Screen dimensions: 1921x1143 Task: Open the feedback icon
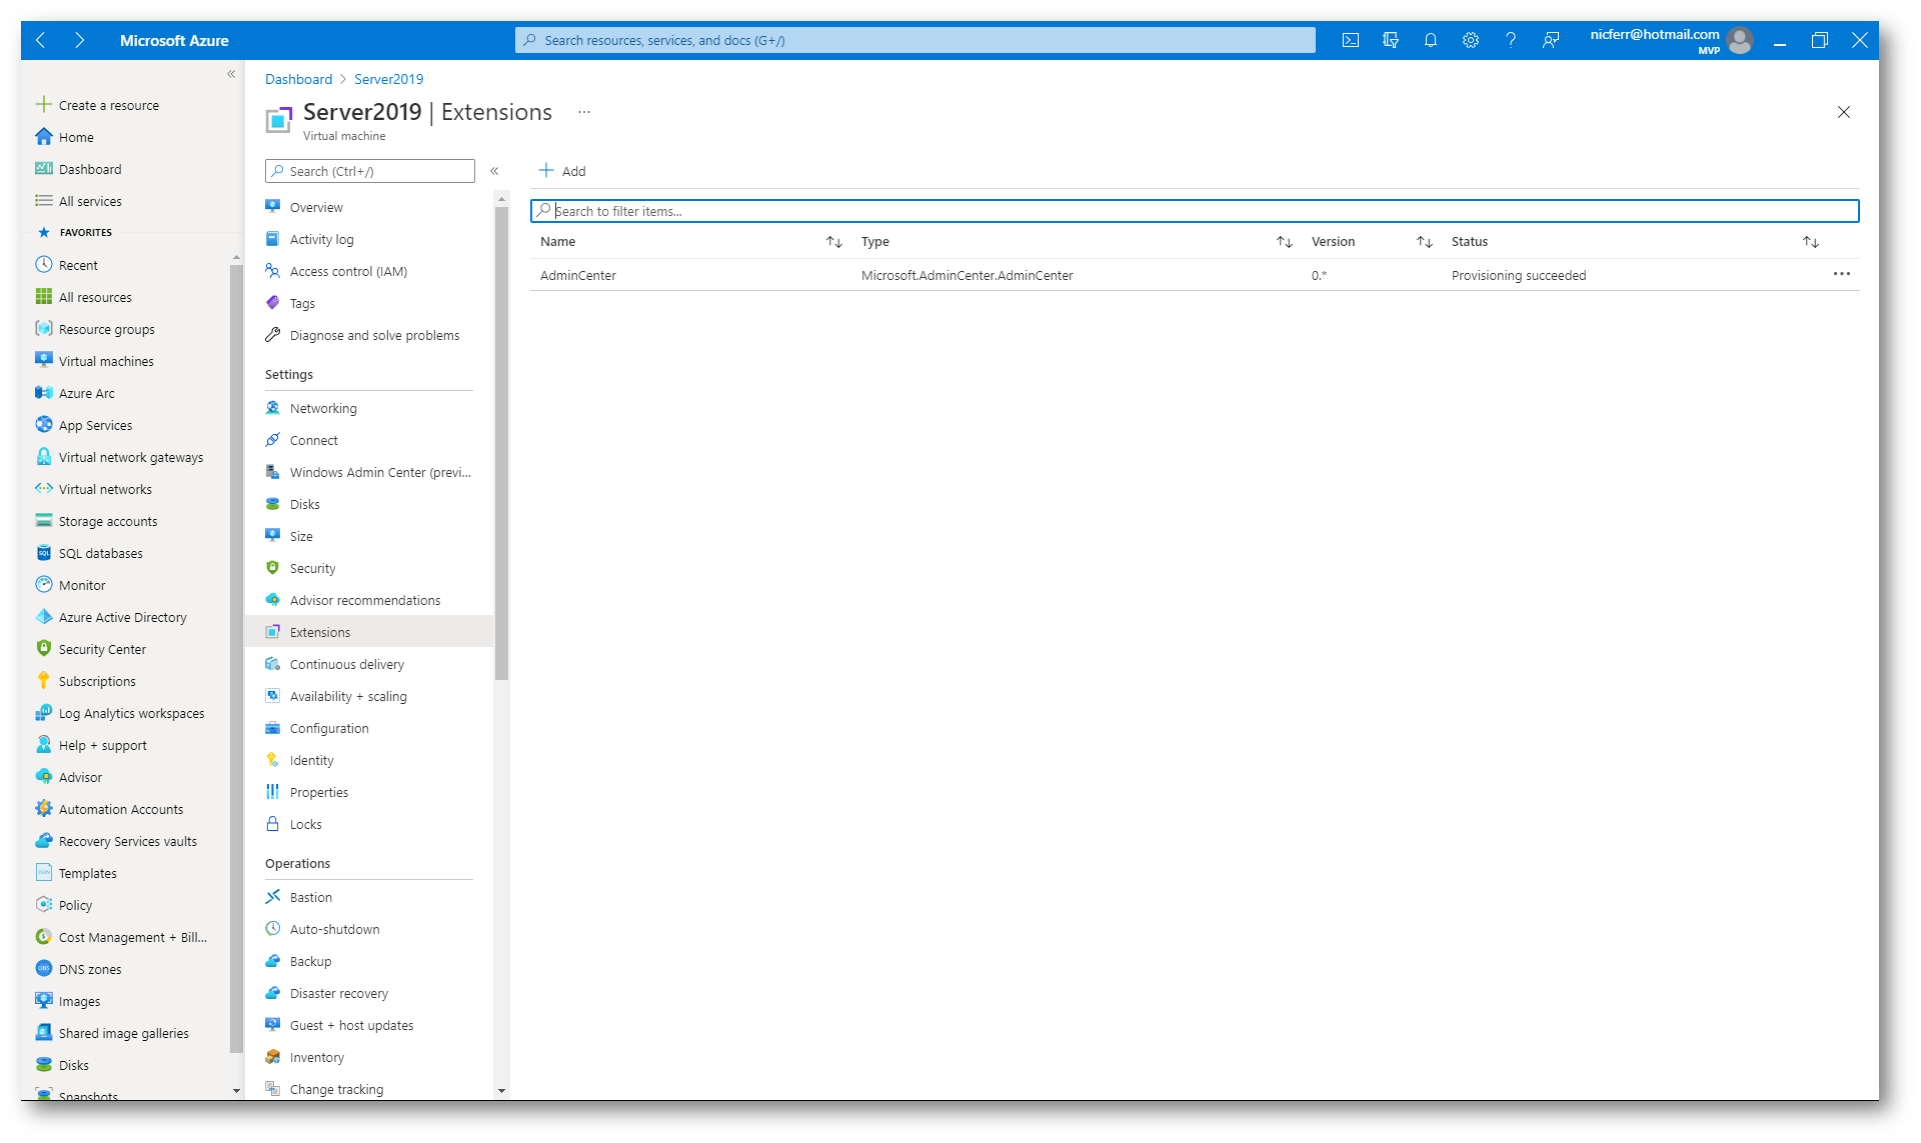click(x=1550, y=40)
